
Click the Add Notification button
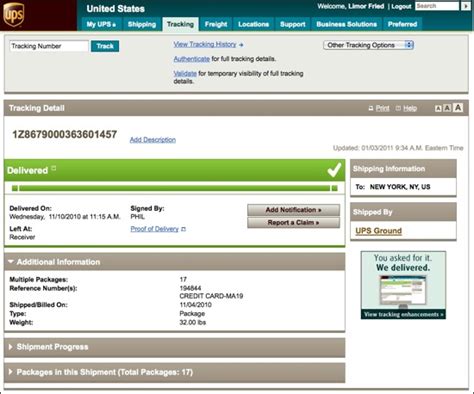pyautogui.click(x=294, y=210)
